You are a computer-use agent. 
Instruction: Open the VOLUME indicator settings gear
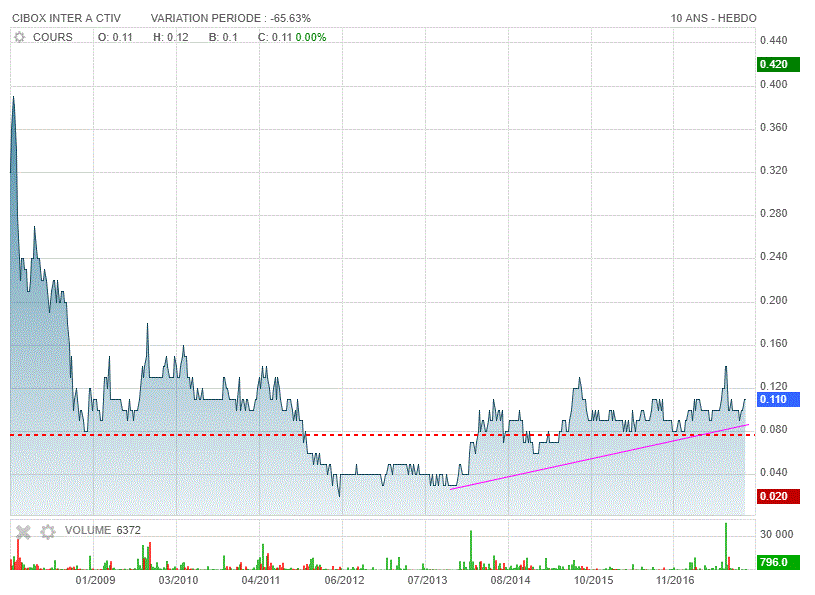[48, 532]
